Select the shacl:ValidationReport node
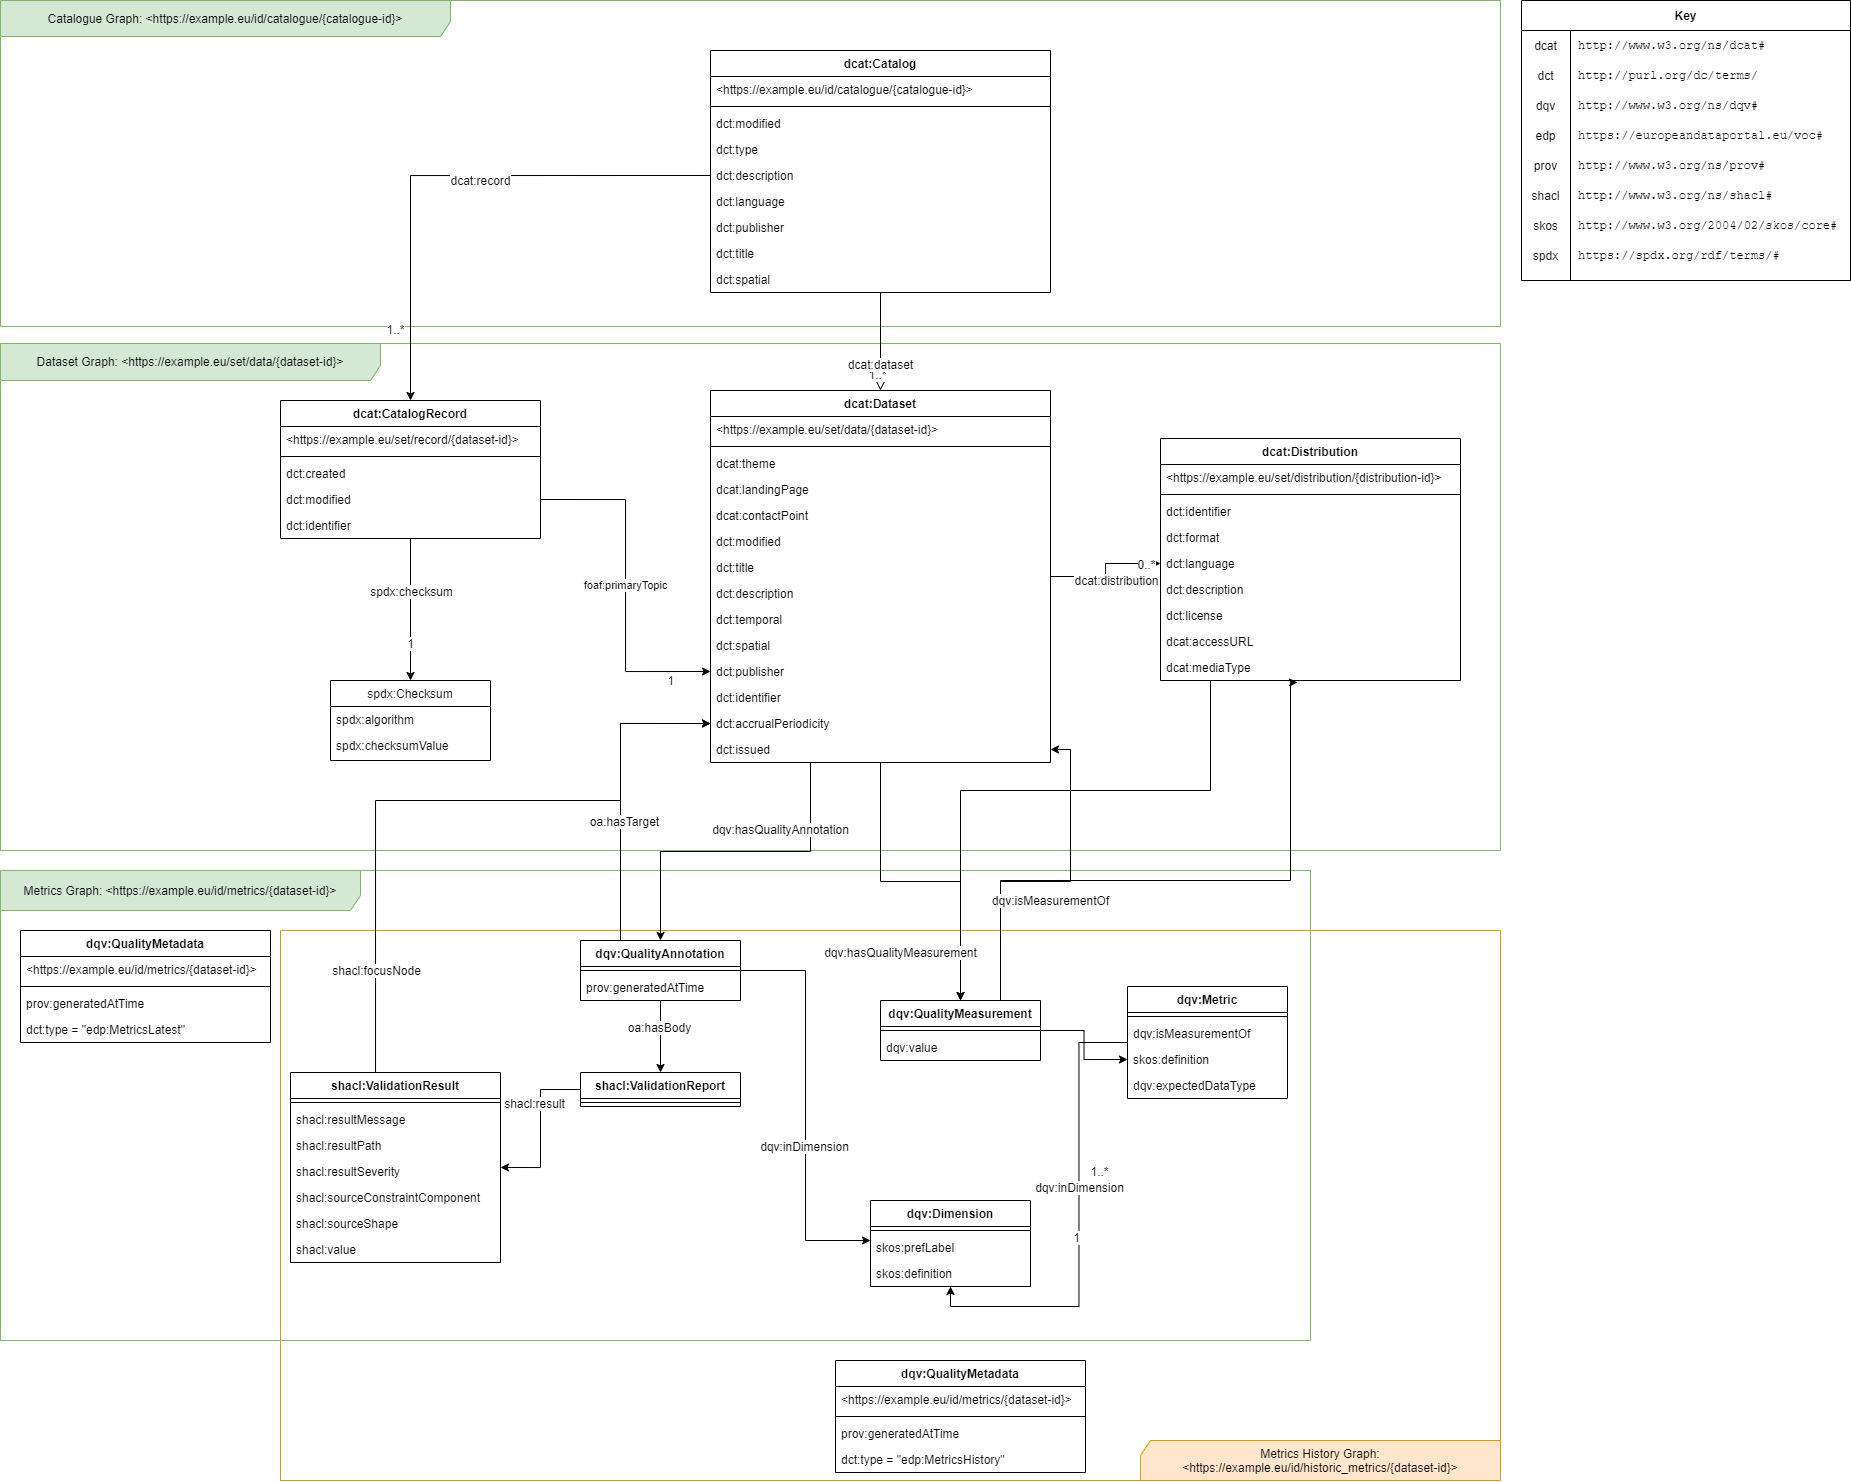This screenshot has height=1482, width=1851. (659, 1086)
